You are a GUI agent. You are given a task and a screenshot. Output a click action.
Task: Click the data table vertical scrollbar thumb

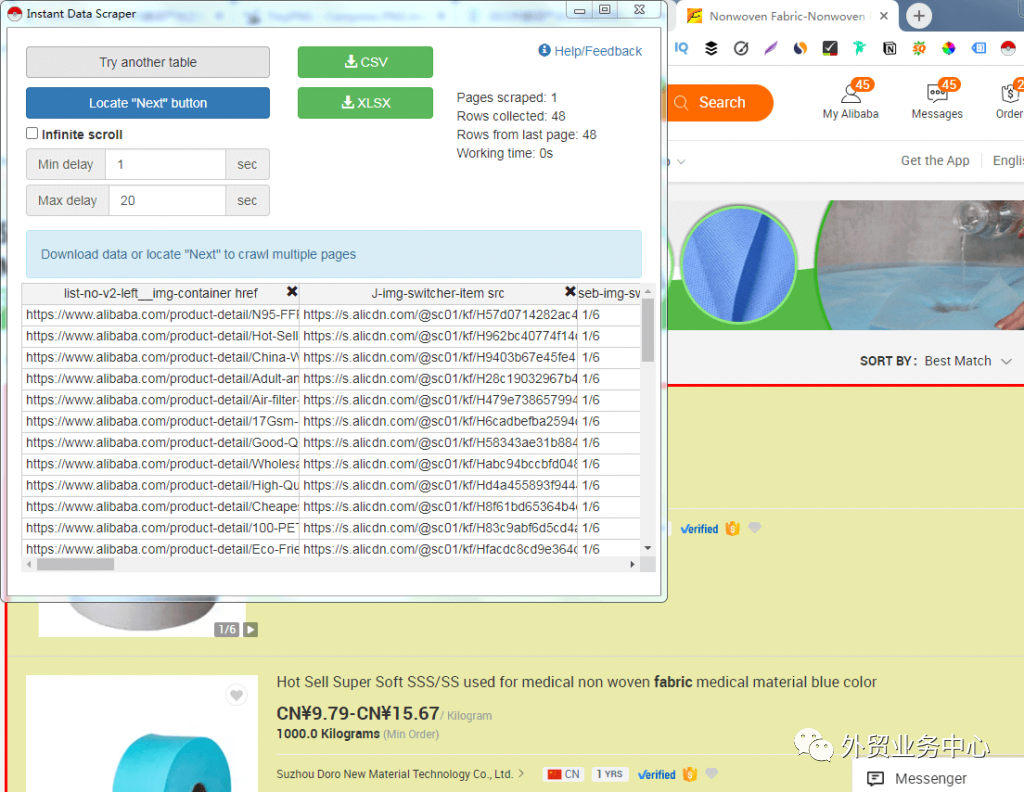tap(647, 330)
